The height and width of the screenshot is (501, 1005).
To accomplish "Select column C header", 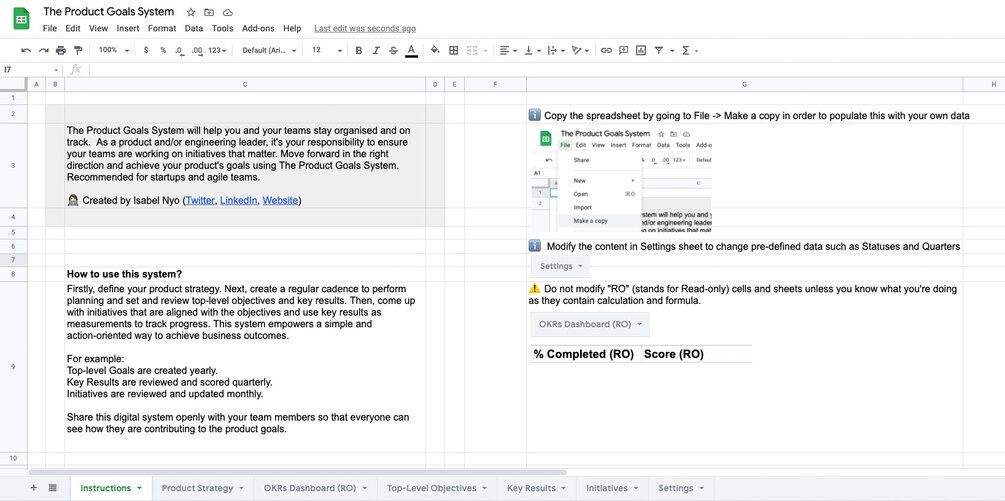I will click(x=245, y=84).
